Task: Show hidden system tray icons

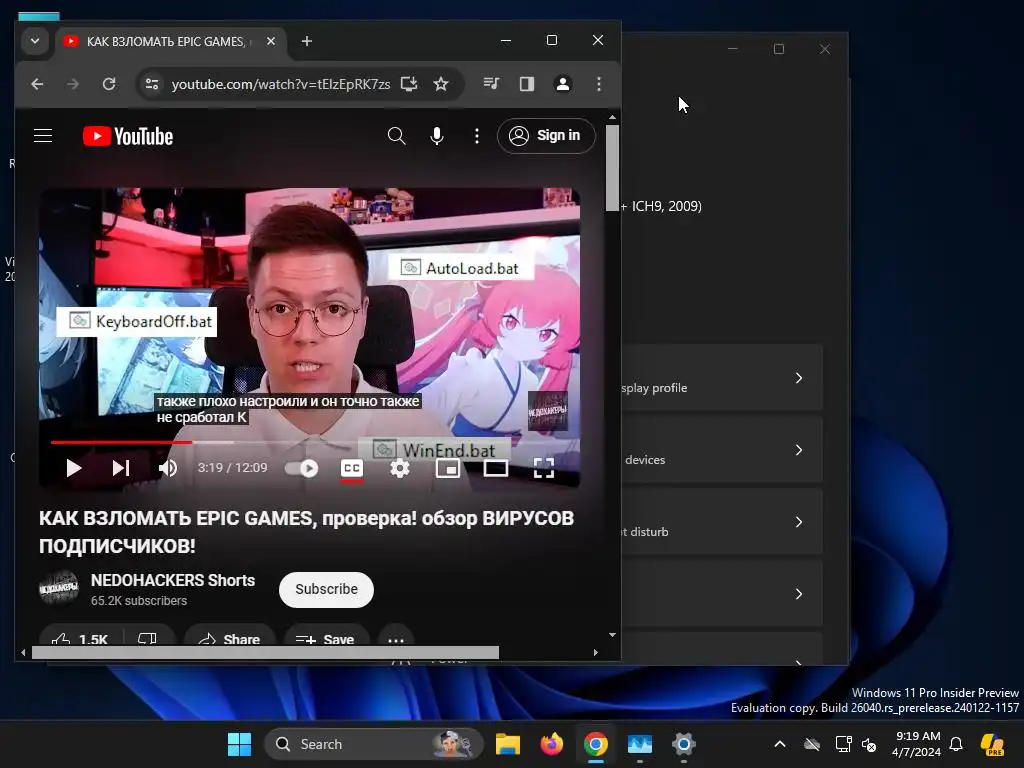Action: point(780,744)
